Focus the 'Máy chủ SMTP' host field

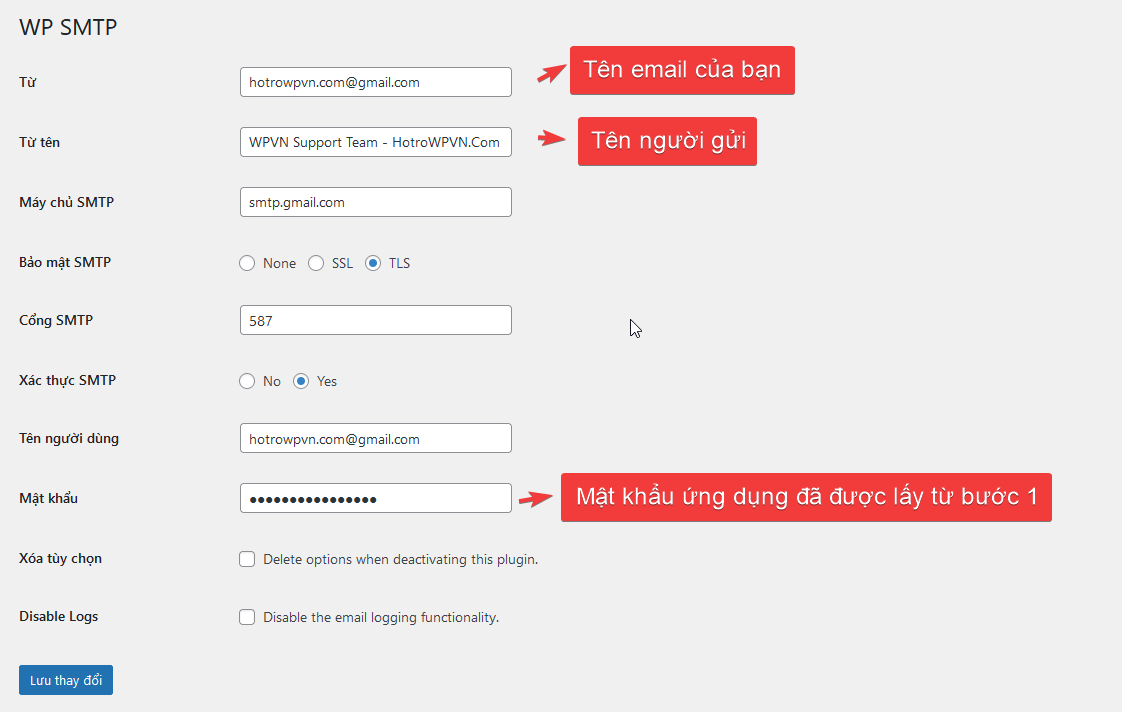point(375,202)
